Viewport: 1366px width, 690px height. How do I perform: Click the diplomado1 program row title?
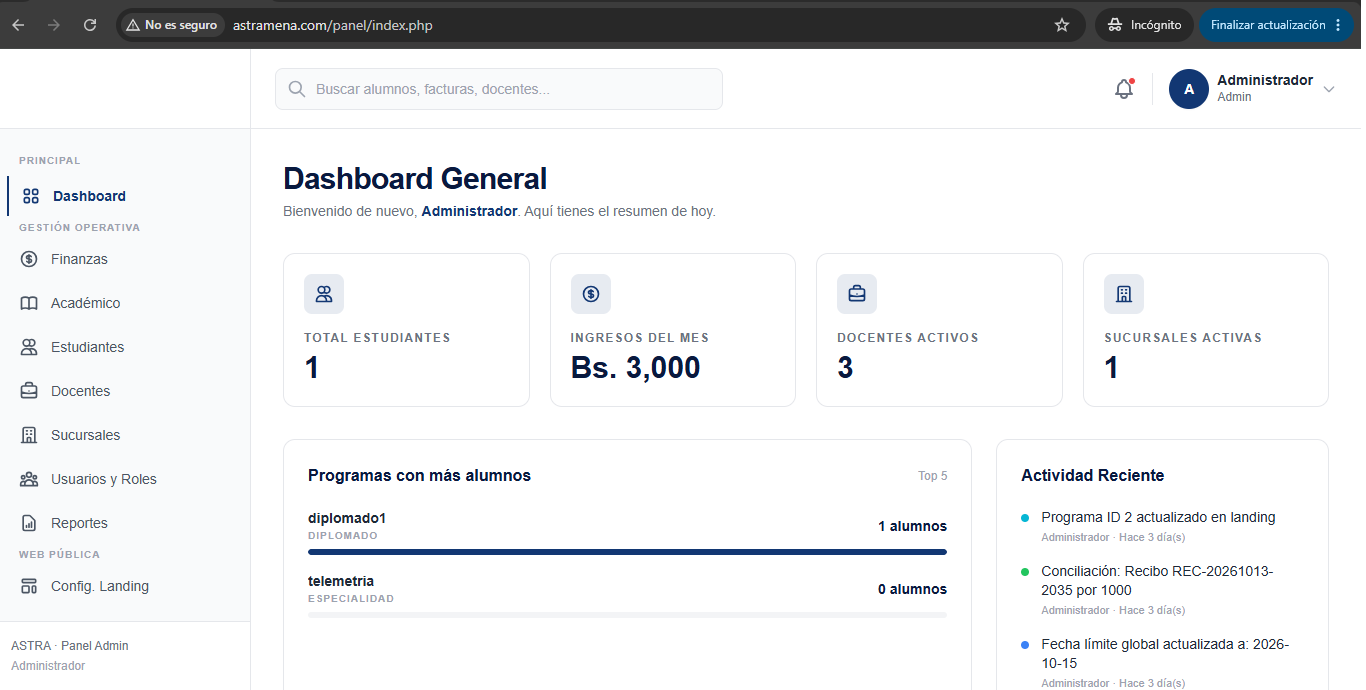click(347, 518)
